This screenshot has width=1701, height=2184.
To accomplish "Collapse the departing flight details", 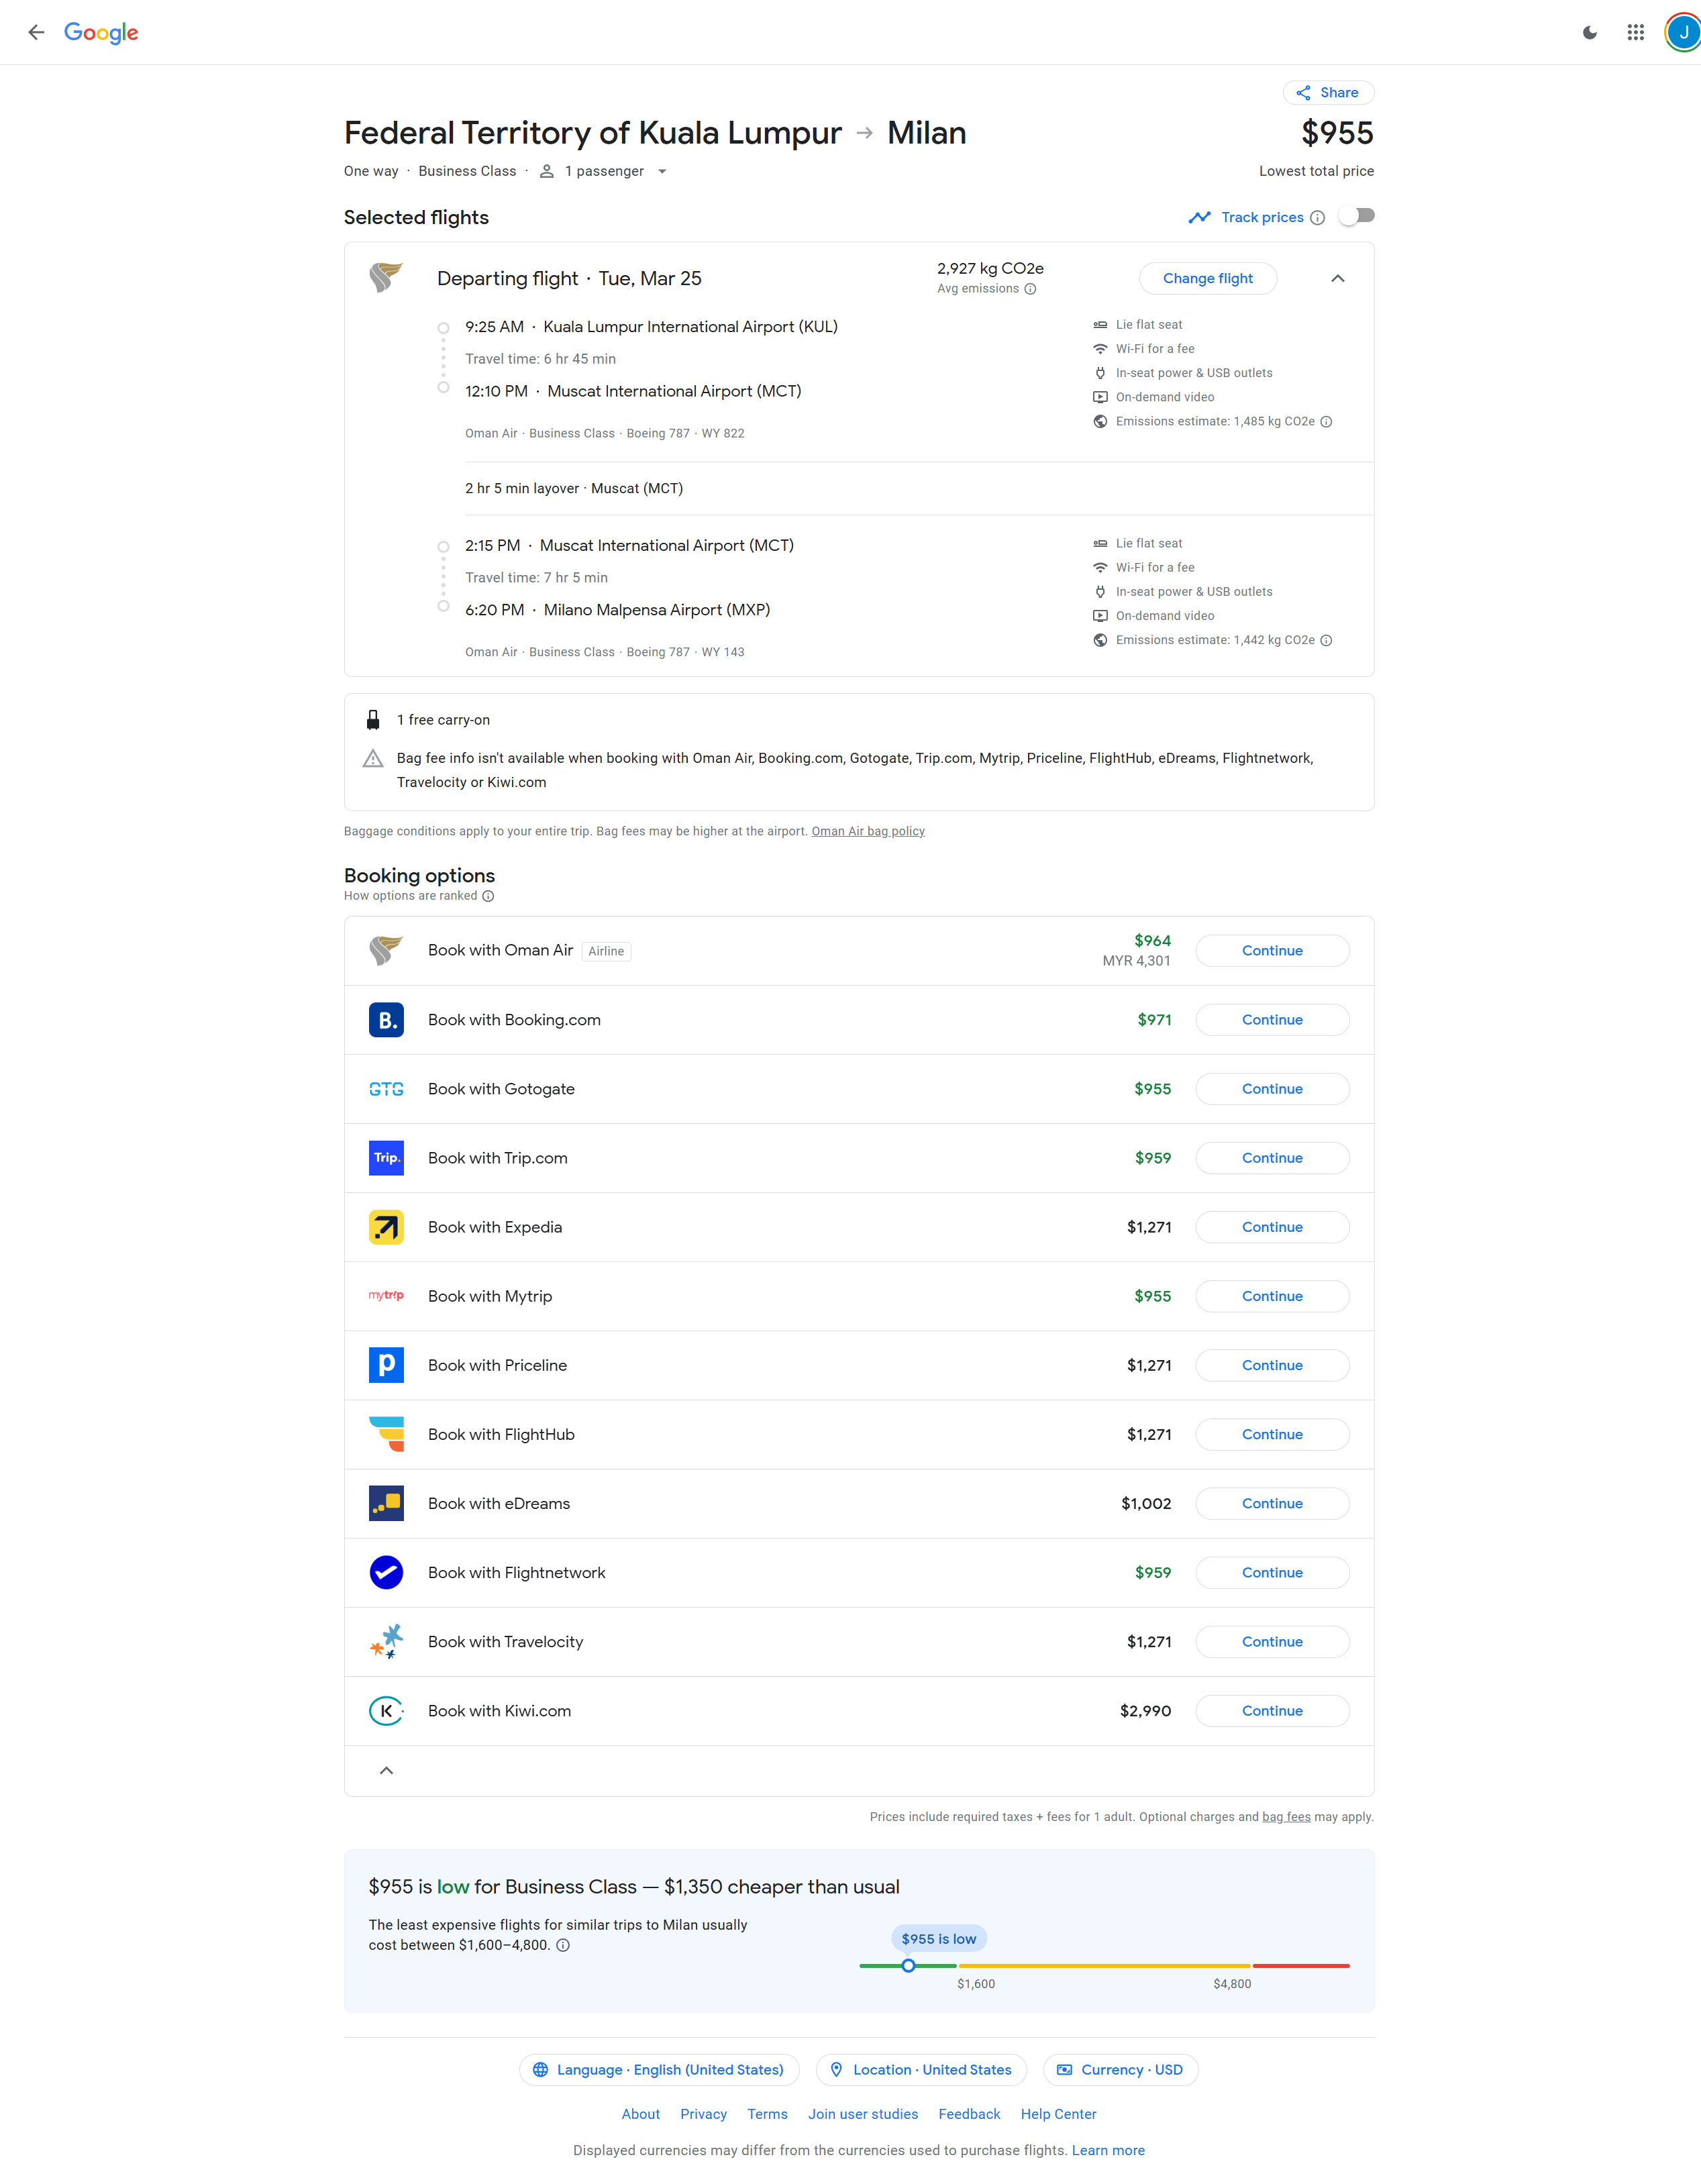I will click(x=1337, y=278).
